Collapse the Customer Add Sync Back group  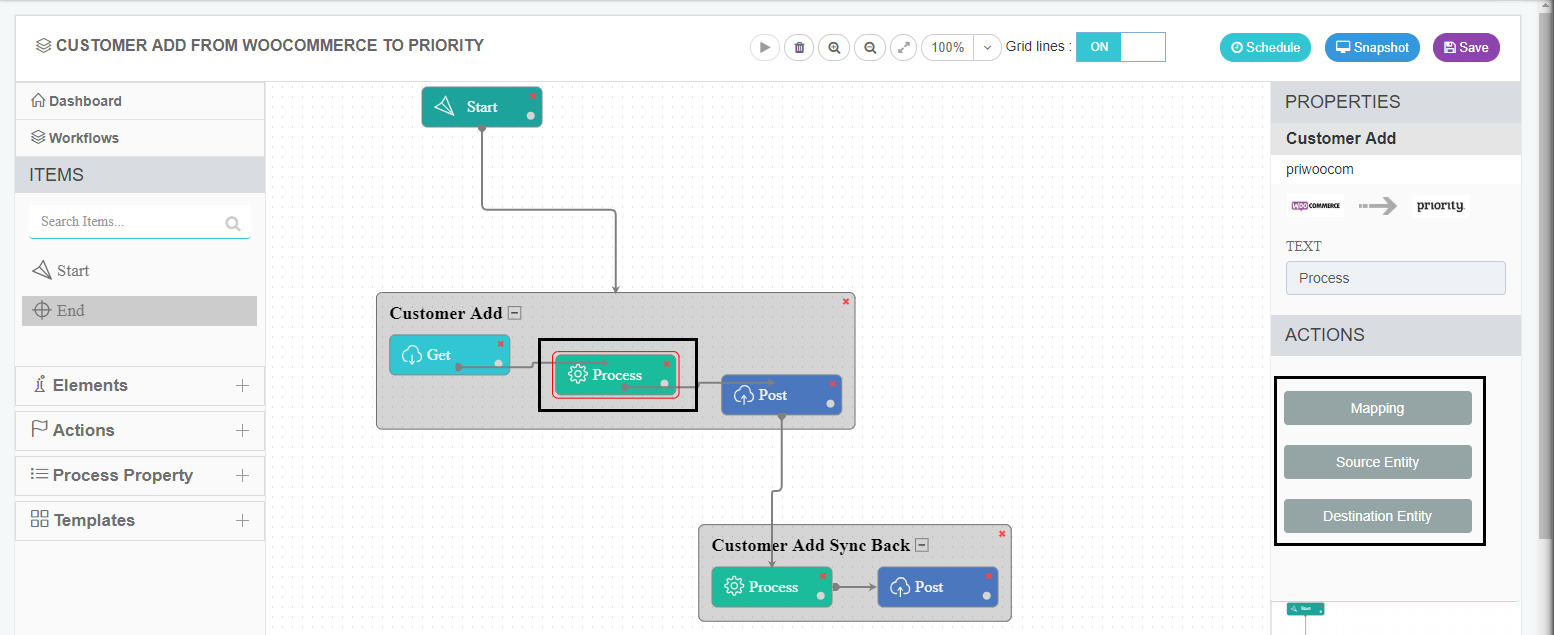pyautogui.click(x=922, y=545)
